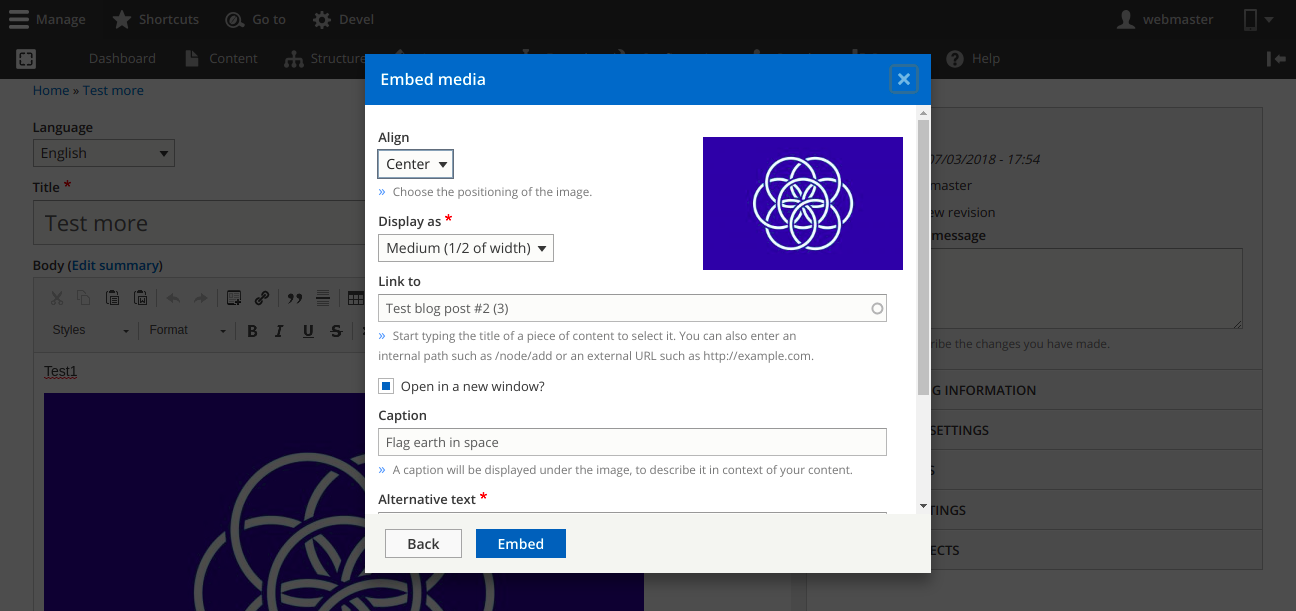The height and width of the screenshot is (611, 1296).
Task: Click the Block quote icon
Action: [295, 298]
